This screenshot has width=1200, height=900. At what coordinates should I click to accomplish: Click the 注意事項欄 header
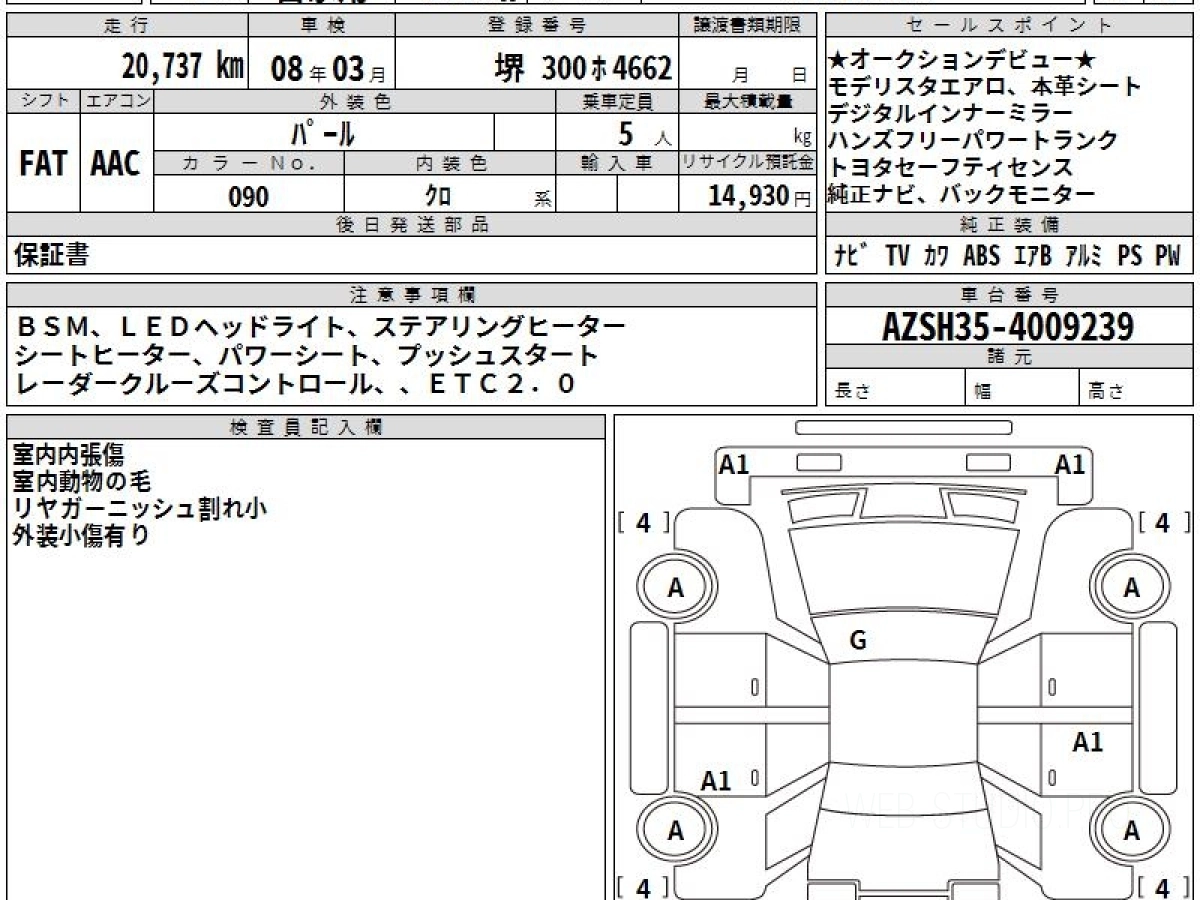[x=413, y=295]
